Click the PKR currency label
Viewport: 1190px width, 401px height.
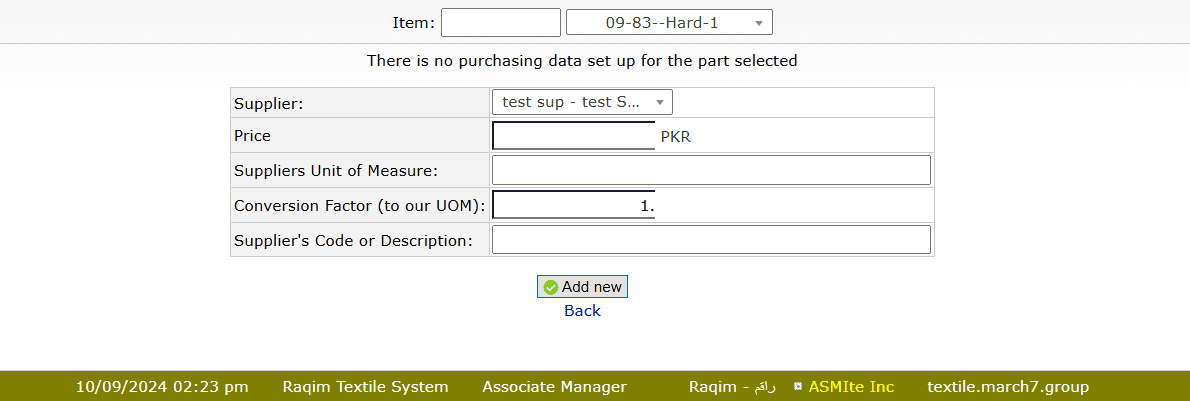[676, 137]
